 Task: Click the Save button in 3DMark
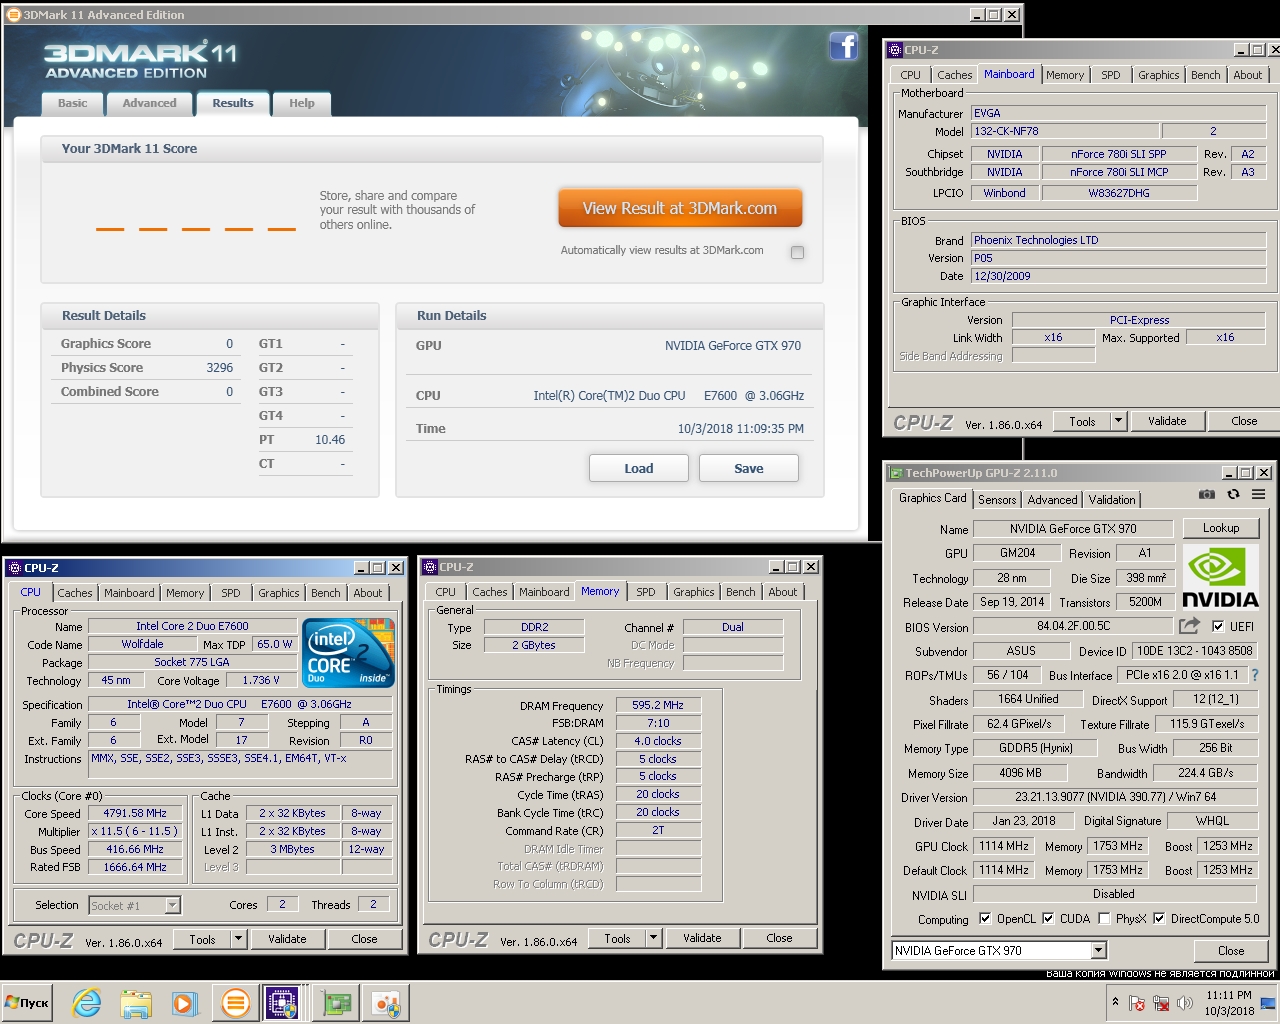coord(749,468)
